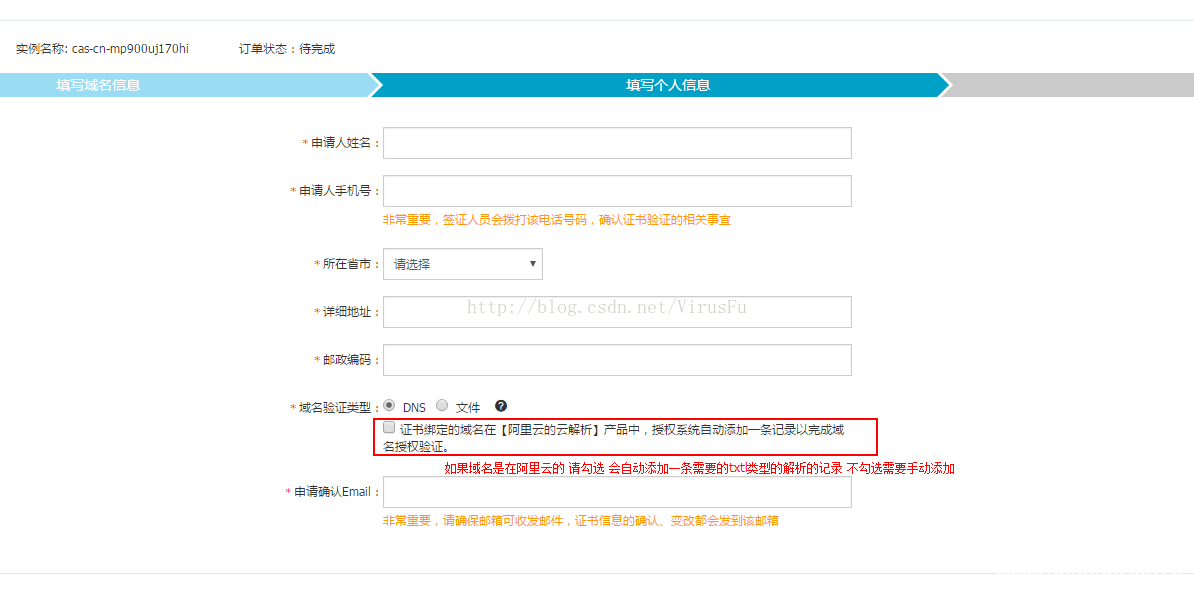The height and width of the screenshot is (592, 1194).
Task: Focus the 申请人手机号 phone number field
Action: pyautogui.click(x=617, y=190)
